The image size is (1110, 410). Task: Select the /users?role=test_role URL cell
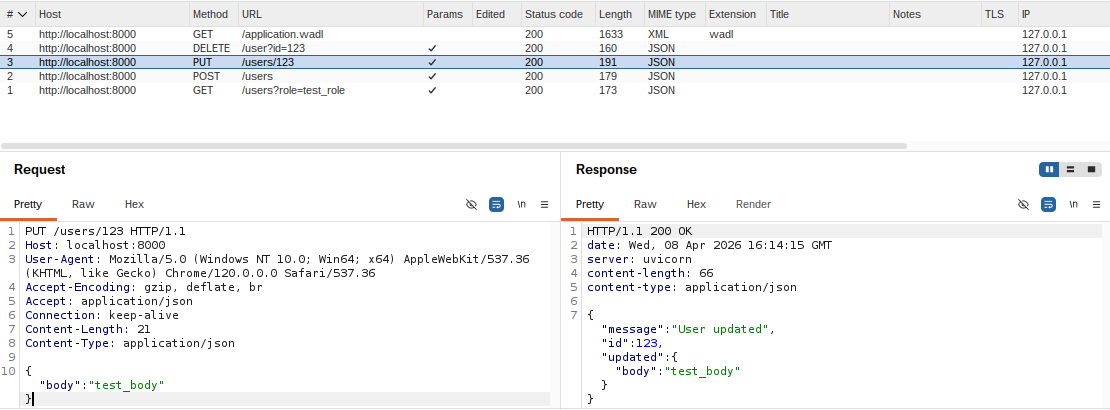pyautogui.click(x=293, y=91)
